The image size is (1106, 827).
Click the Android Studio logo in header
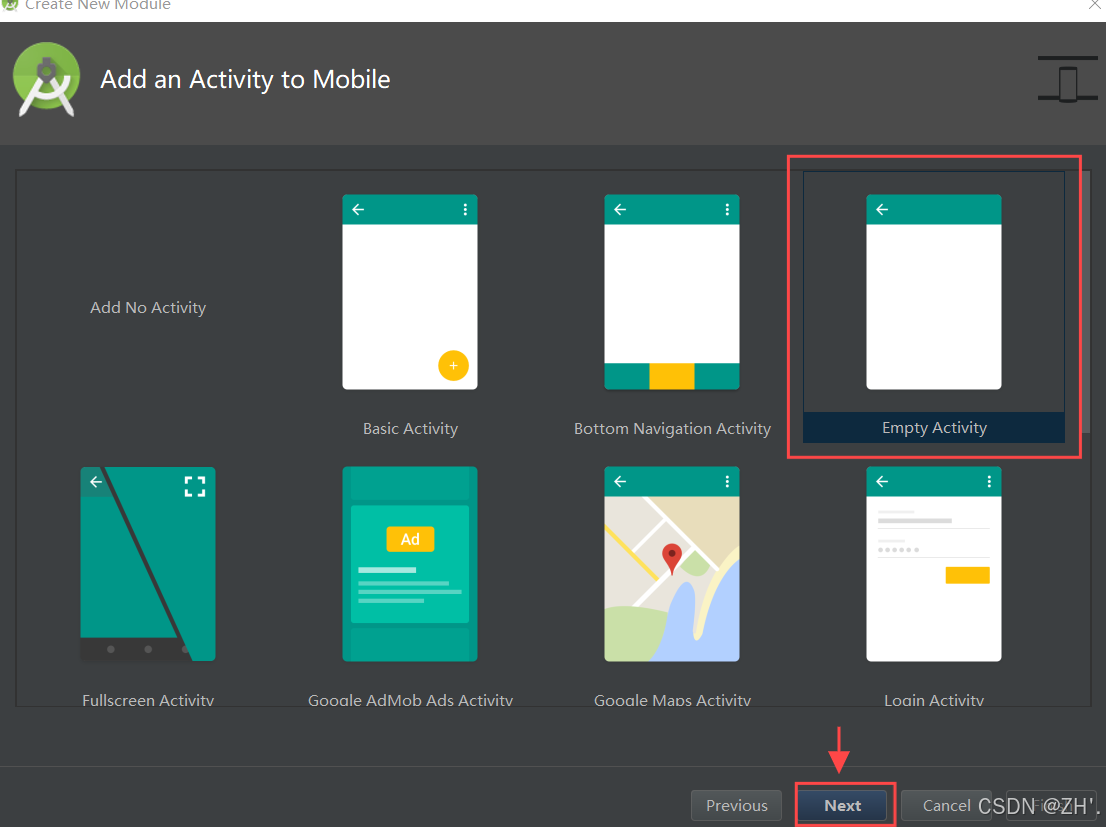(x=47, y=79)
